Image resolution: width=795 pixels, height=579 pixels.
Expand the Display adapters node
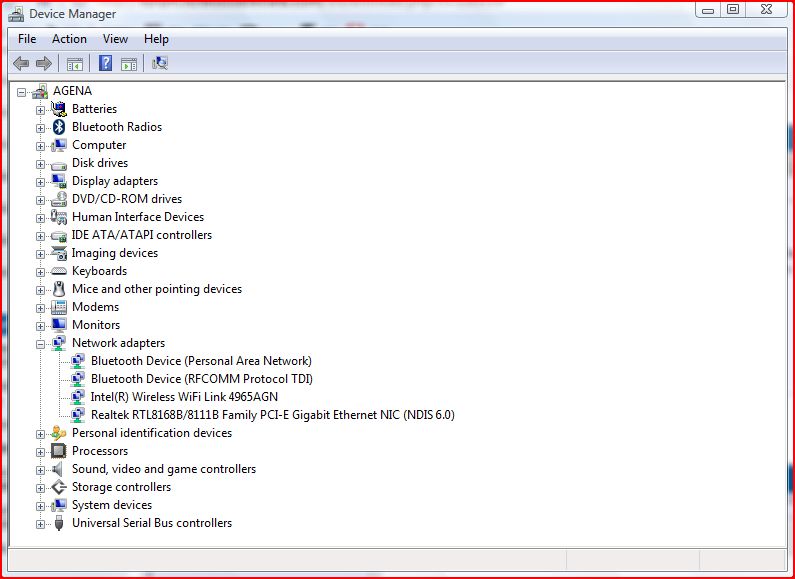click(x=41, y=182)
